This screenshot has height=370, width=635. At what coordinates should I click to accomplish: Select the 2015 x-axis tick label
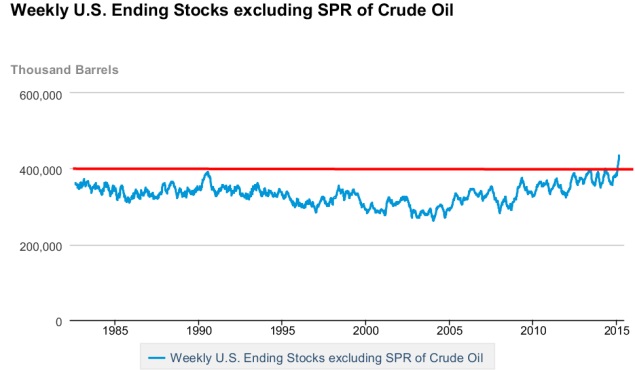[617, 331]
